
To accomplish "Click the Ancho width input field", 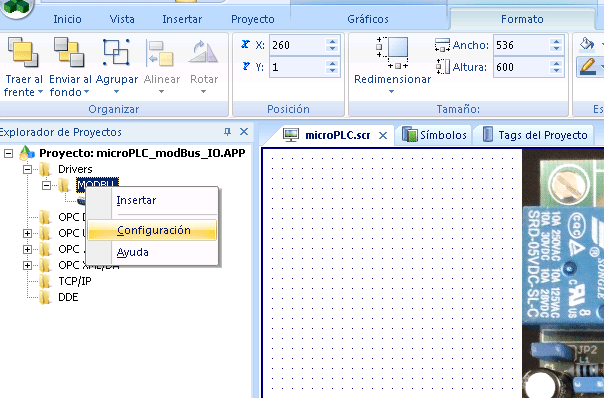I will point(521,45).
